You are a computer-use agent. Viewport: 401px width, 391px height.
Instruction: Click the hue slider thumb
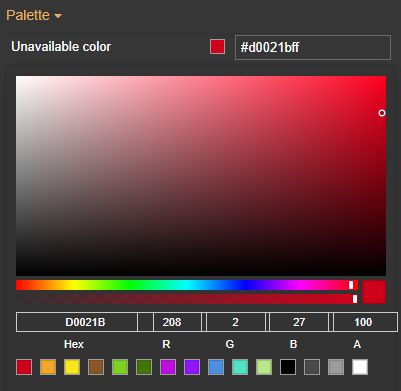(351, 285)
